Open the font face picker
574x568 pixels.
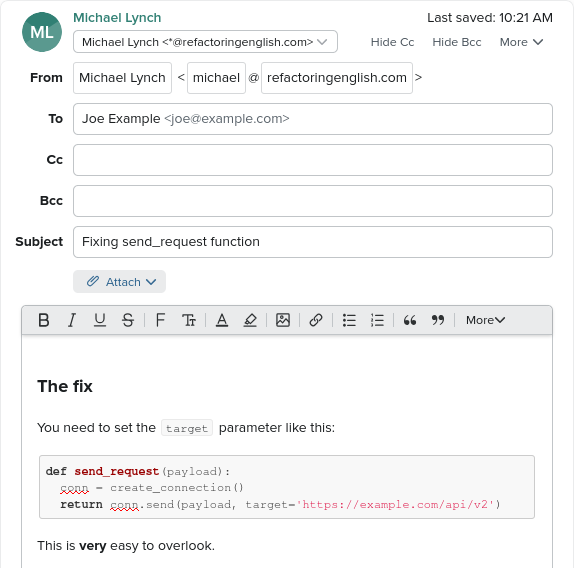[x=160, y=320]
